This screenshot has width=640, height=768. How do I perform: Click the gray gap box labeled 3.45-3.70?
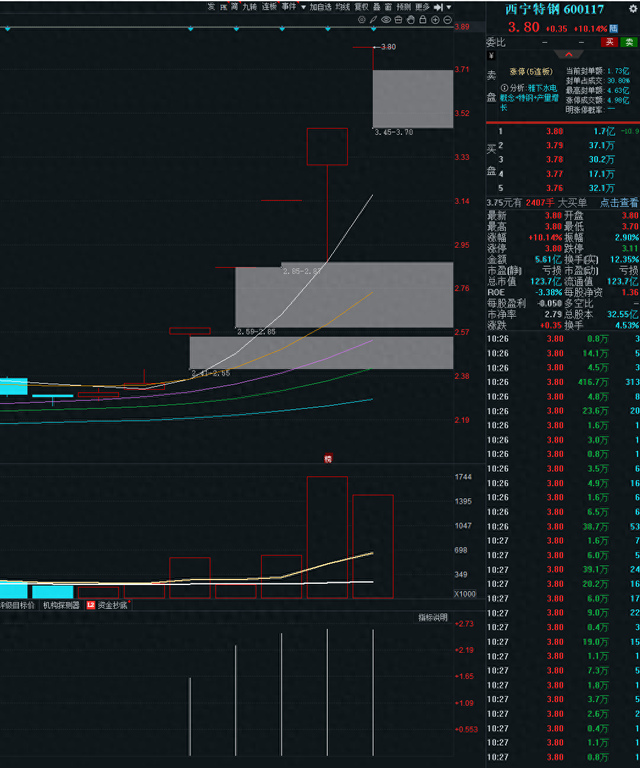pos(413,99)
